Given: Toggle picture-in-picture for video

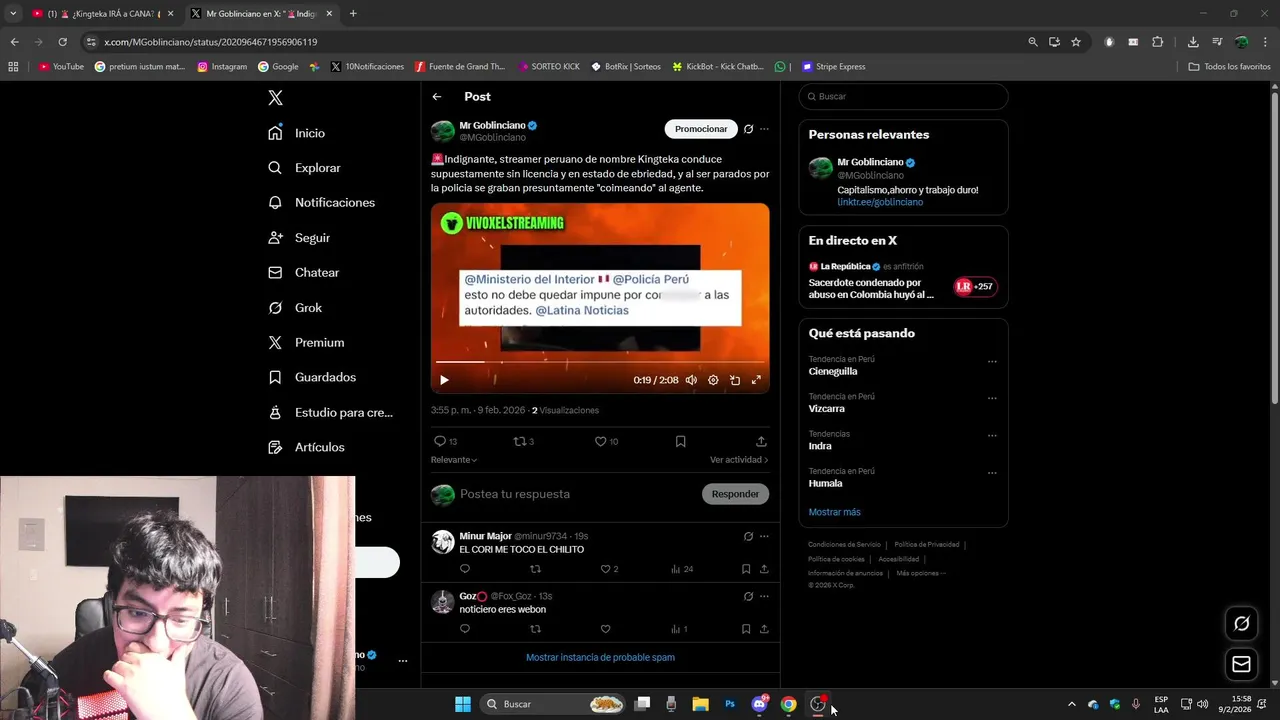Looking at the screenshot, I should [735, 380].
